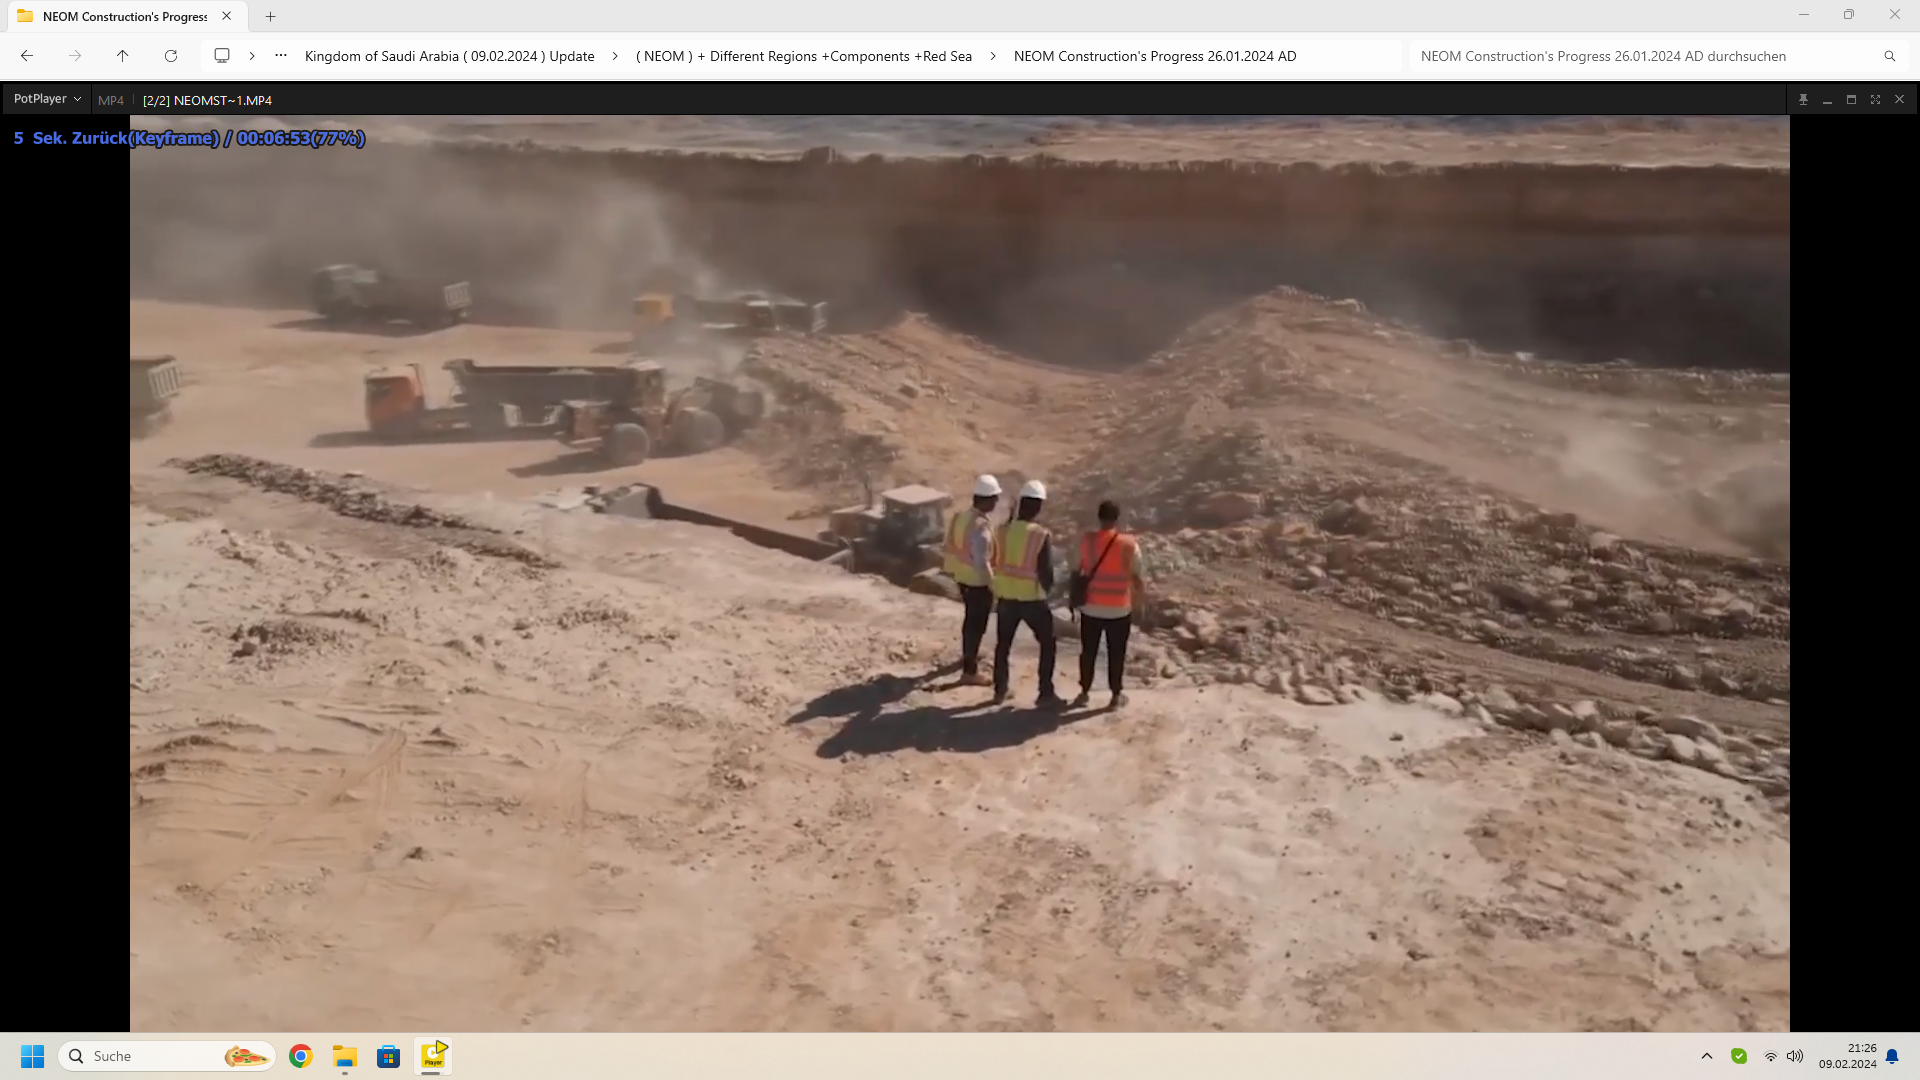This screenshot has width=1920, height=1080.
Task: Add a new File Explorer tab
Action: click(270, 16)
